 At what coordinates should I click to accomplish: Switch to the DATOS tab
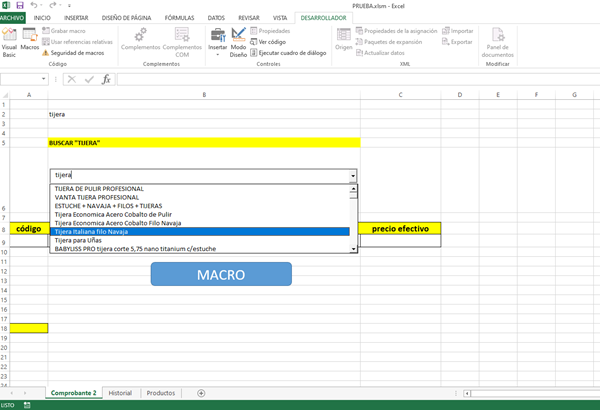click(x=216, y=18)
